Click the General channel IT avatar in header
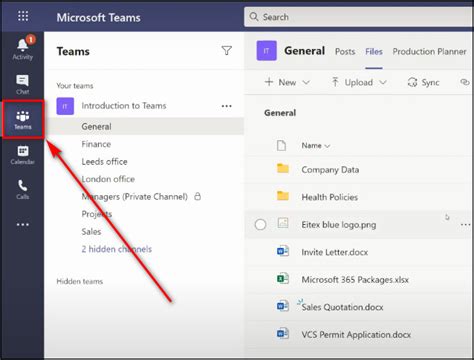The image size is (474, 360). [x=266, y=51]
